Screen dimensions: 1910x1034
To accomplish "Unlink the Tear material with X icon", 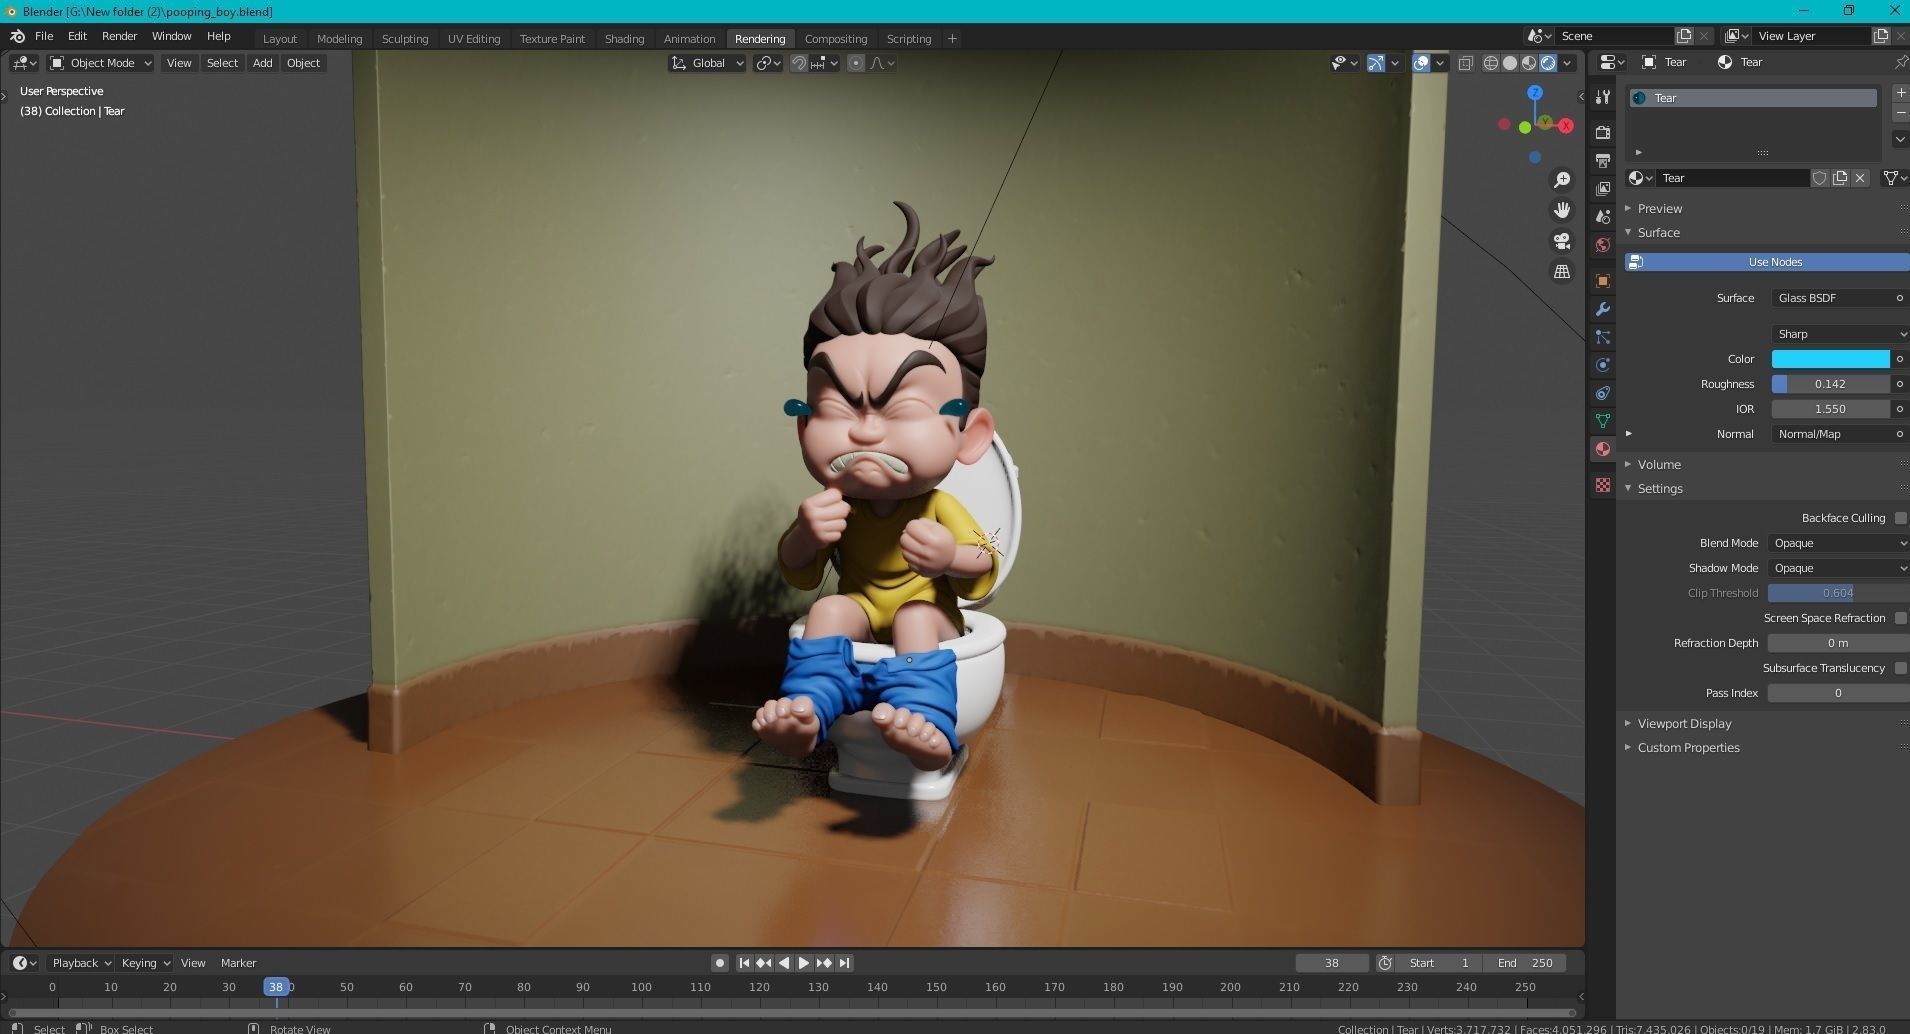I will 1860,178.
